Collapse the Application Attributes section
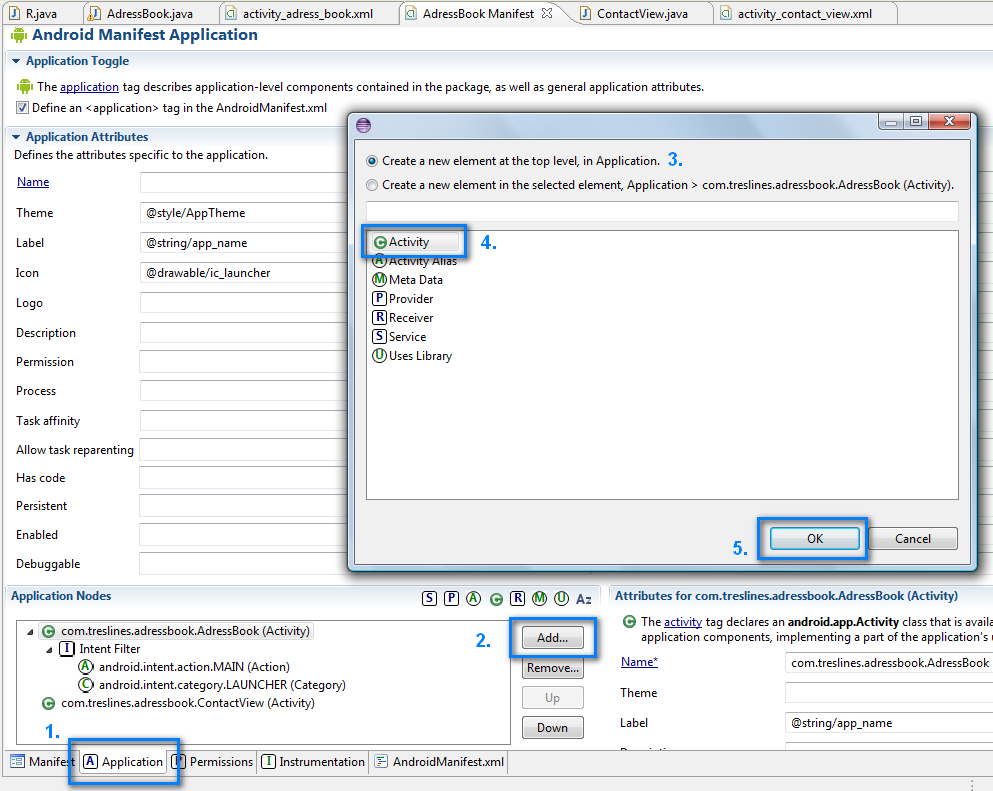993x791 pixels. [x=16, y=137]
